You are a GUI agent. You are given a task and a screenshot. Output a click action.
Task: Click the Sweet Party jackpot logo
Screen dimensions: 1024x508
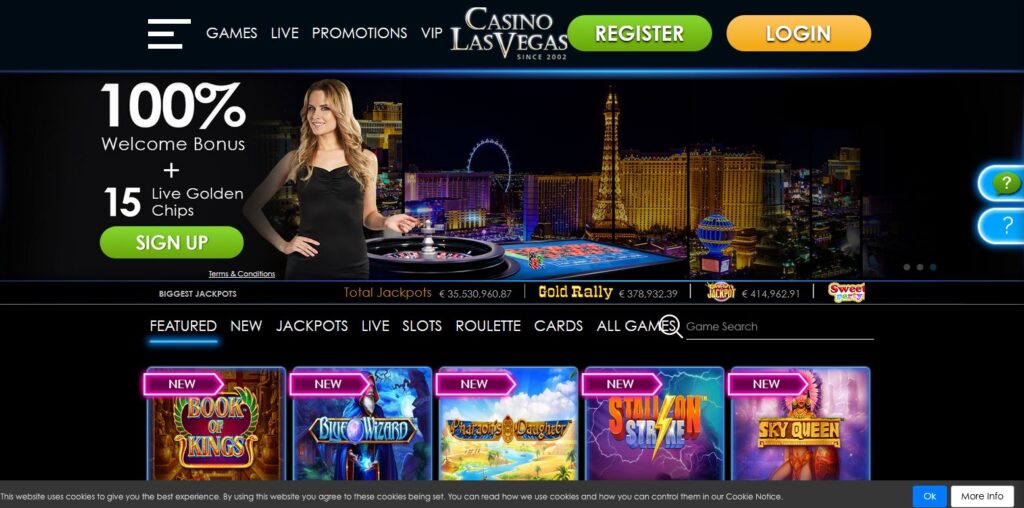click(x=846, y=293)
